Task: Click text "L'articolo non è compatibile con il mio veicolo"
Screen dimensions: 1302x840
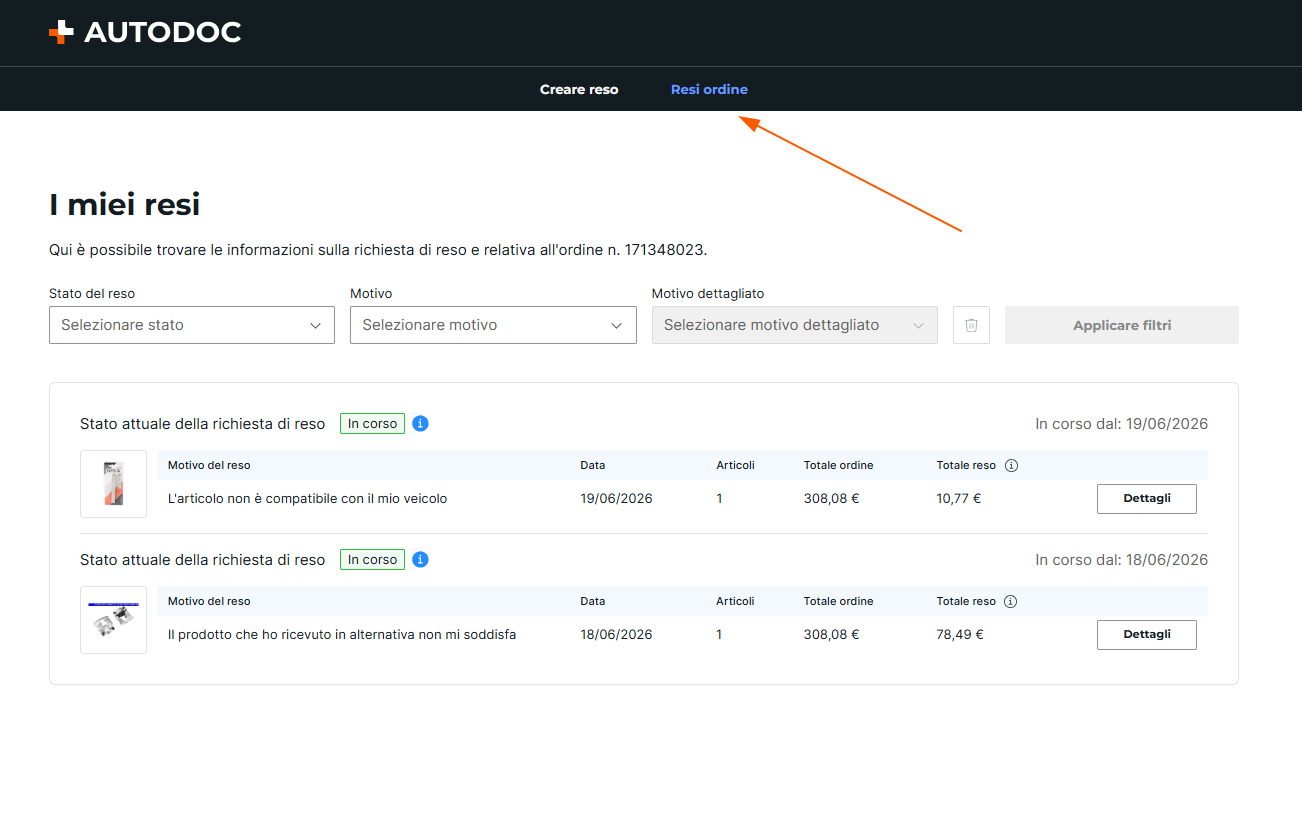Action: [307, 498]
